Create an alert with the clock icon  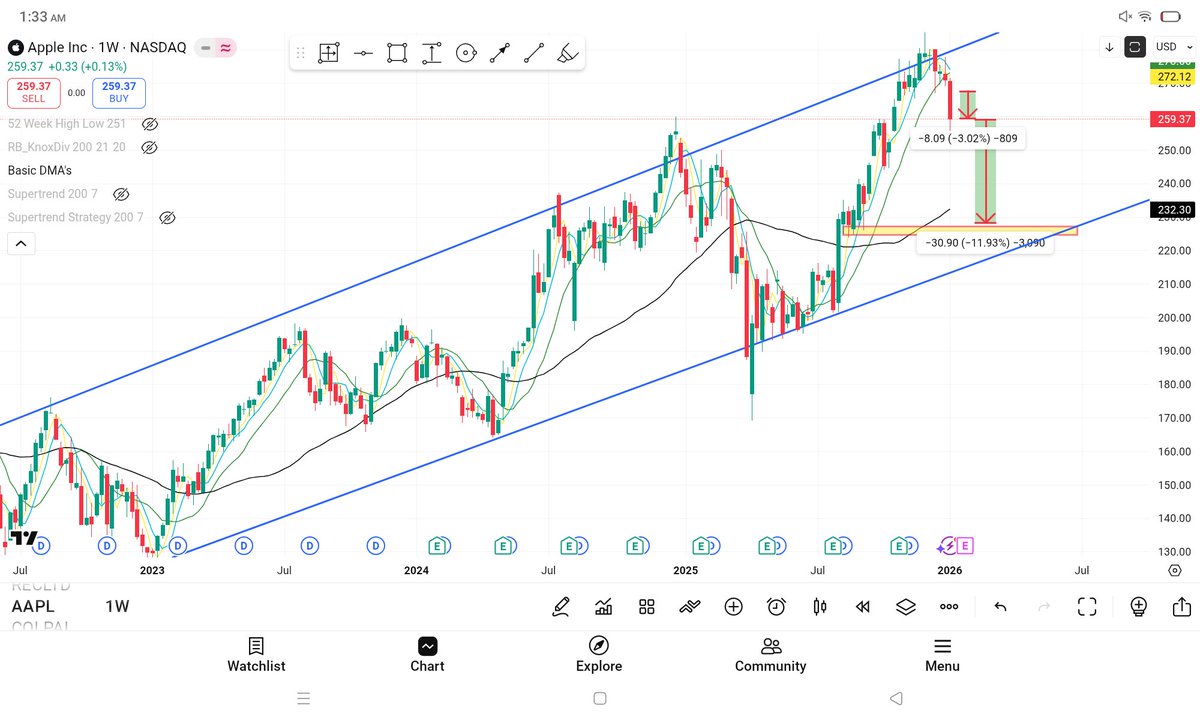click(x=775, y=607)
